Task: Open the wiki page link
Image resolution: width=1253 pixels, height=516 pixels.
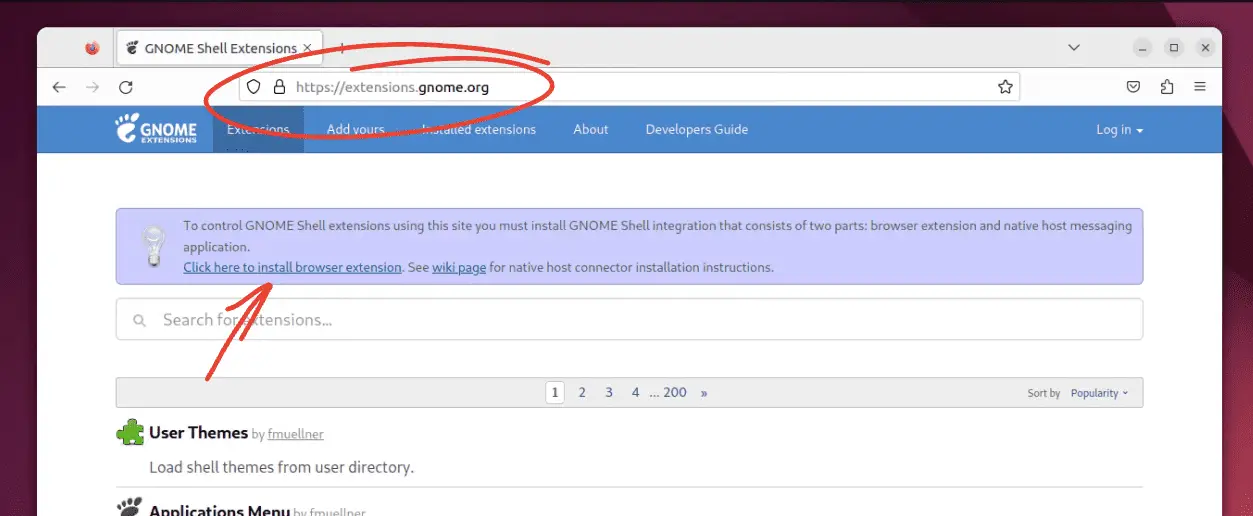Action: pos(459,267)
